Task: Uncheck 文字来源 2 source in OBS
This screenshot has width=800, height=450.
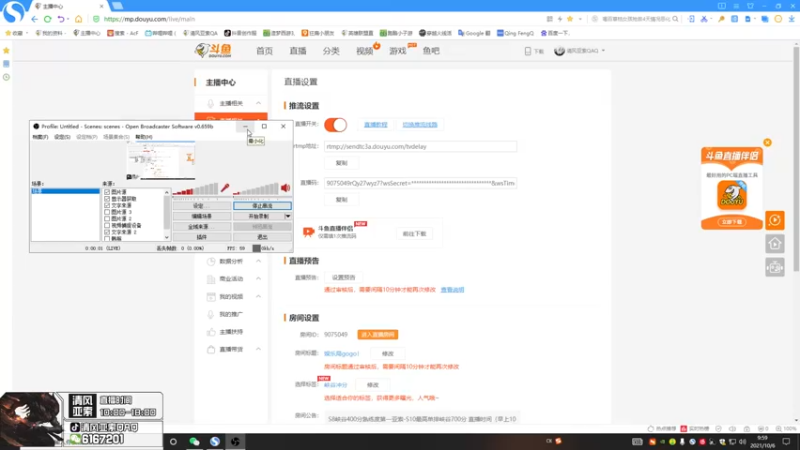Action: [107, 232]
